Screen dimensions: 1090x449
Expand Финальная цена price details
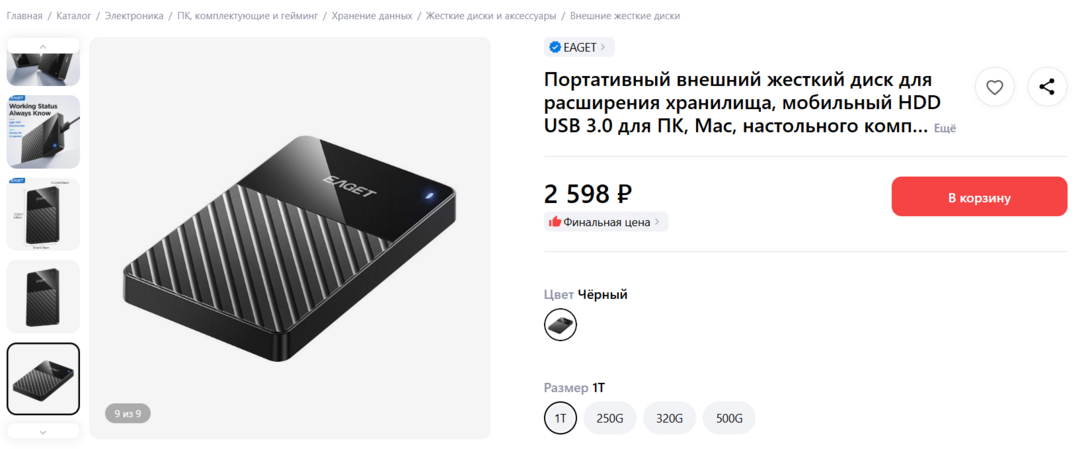(607, 222)
